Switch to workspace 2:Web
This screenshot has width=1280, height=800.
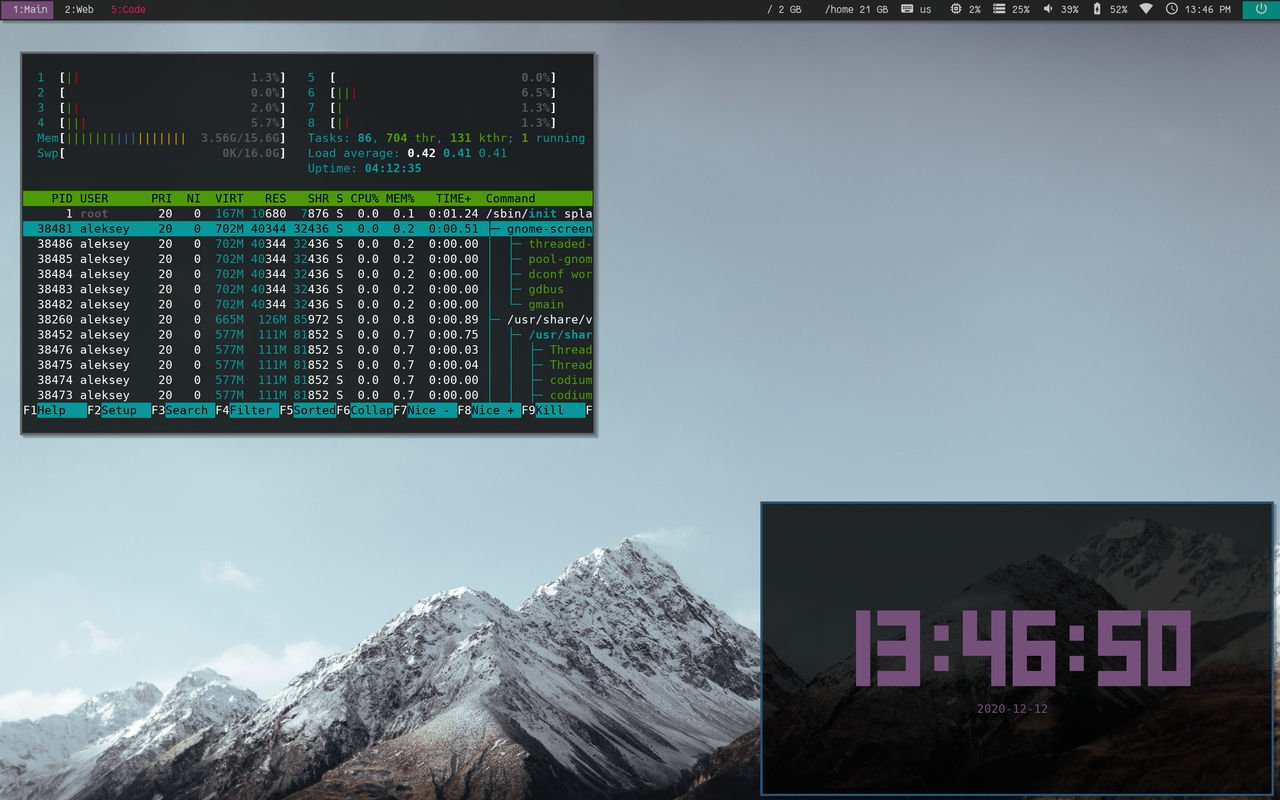[x=77, y=10]
